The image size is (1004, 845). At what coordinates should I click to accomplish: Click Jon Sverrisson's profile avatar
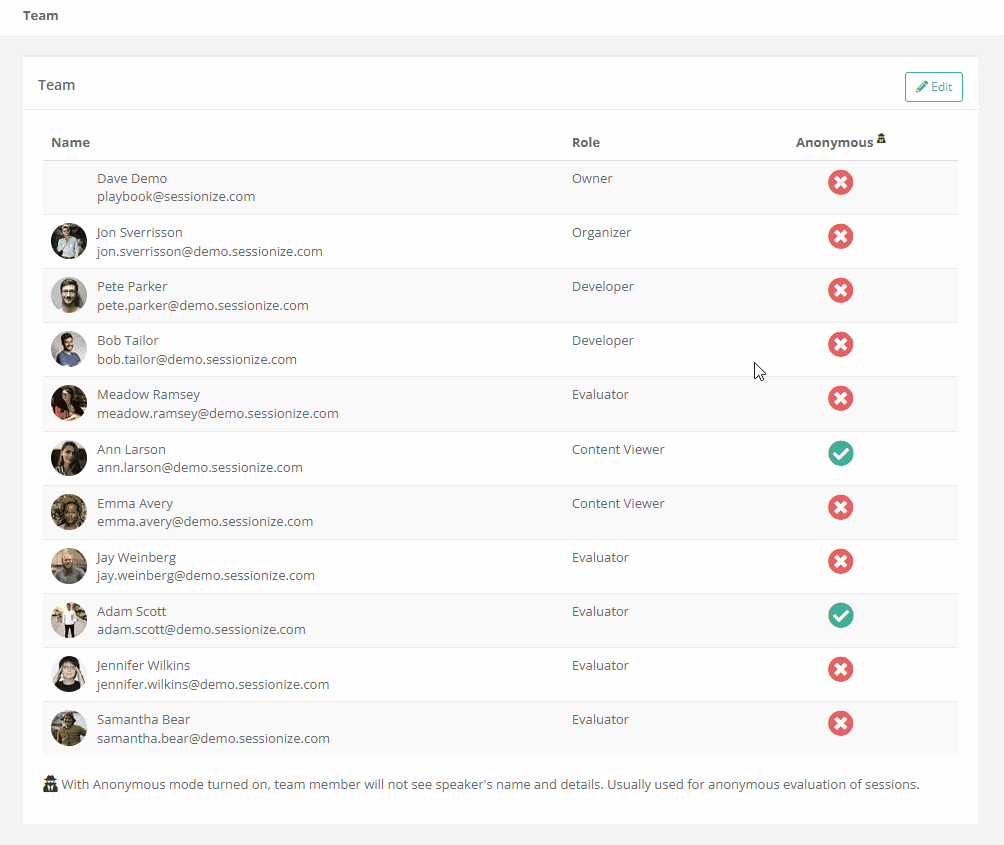click(69, 241)
